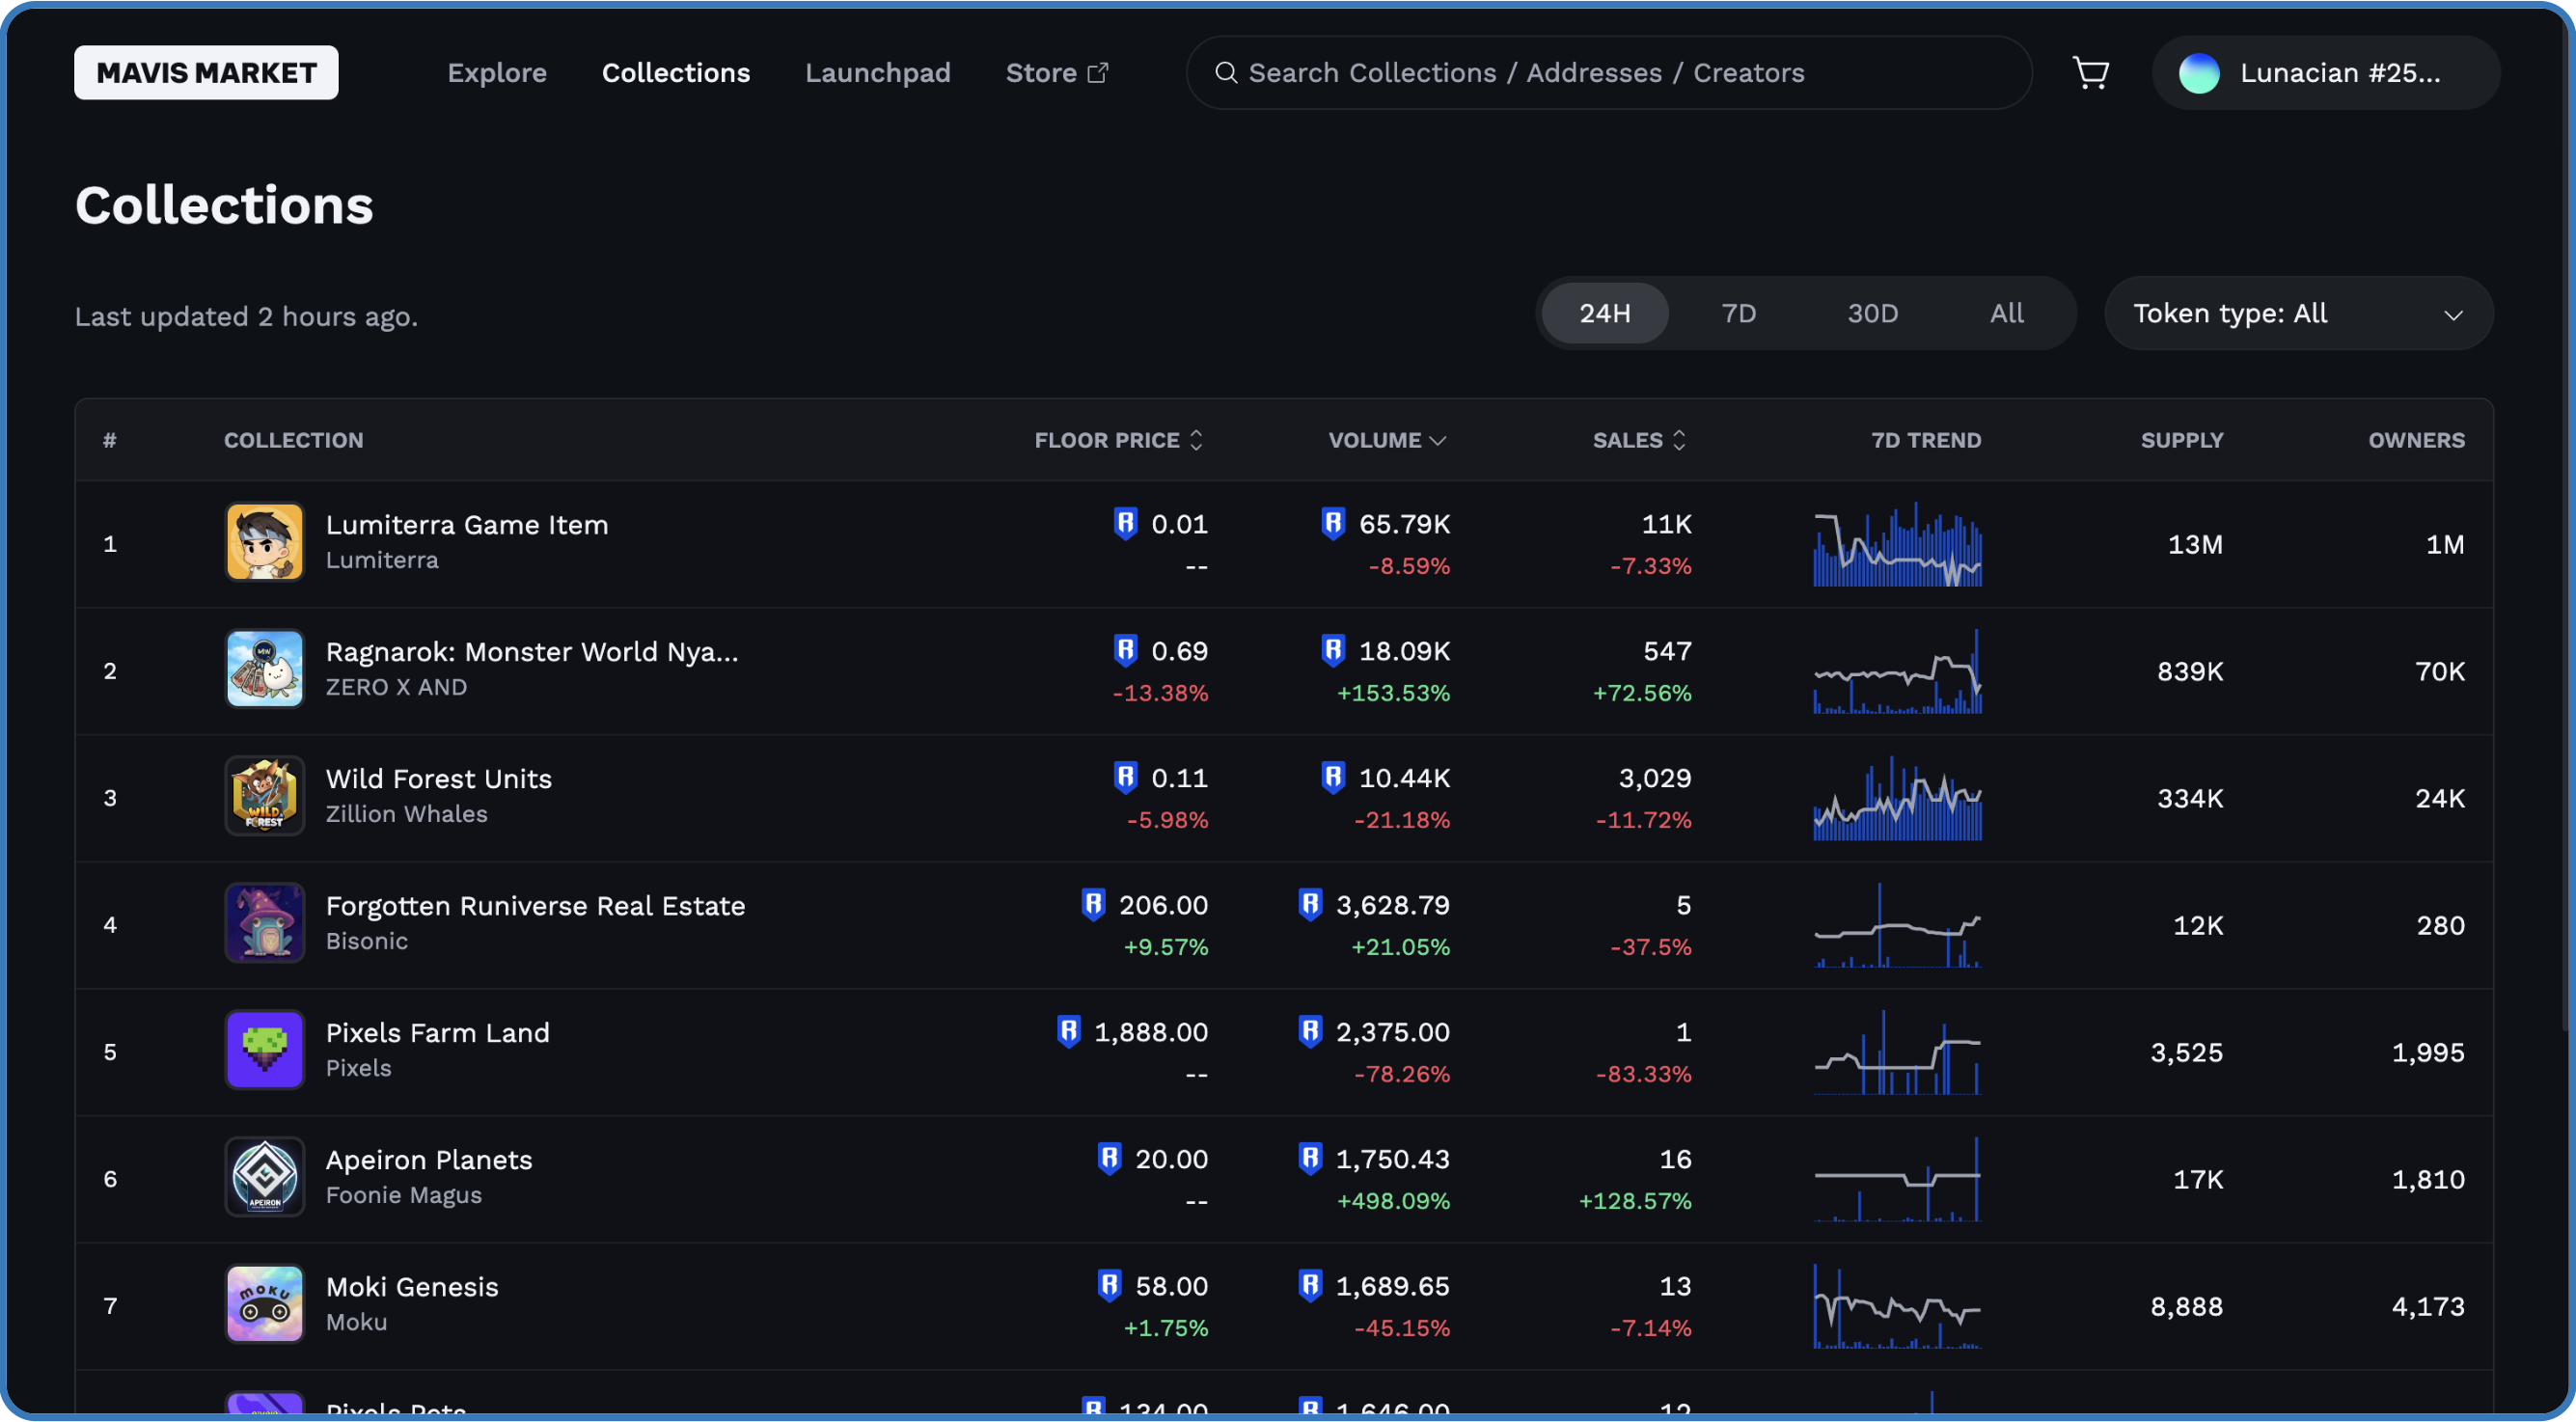Click the Apeiron Planets logo icon

click(x=265, y=1178)
